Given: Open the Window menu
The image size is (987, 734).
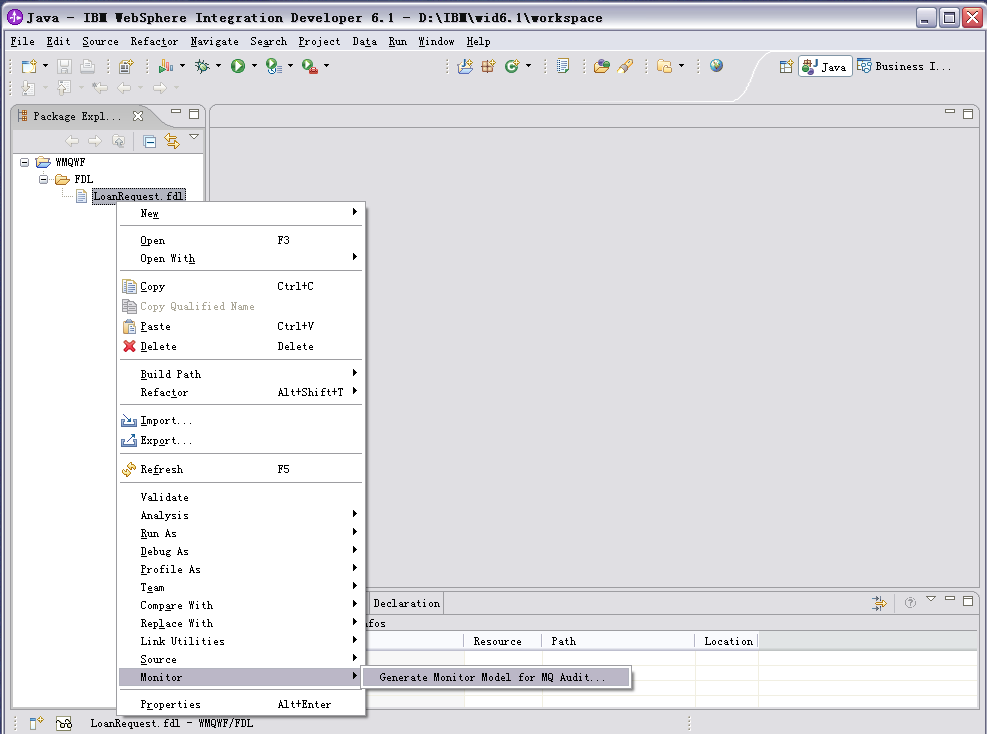Looking at the screenshot, I should [436, 42].
